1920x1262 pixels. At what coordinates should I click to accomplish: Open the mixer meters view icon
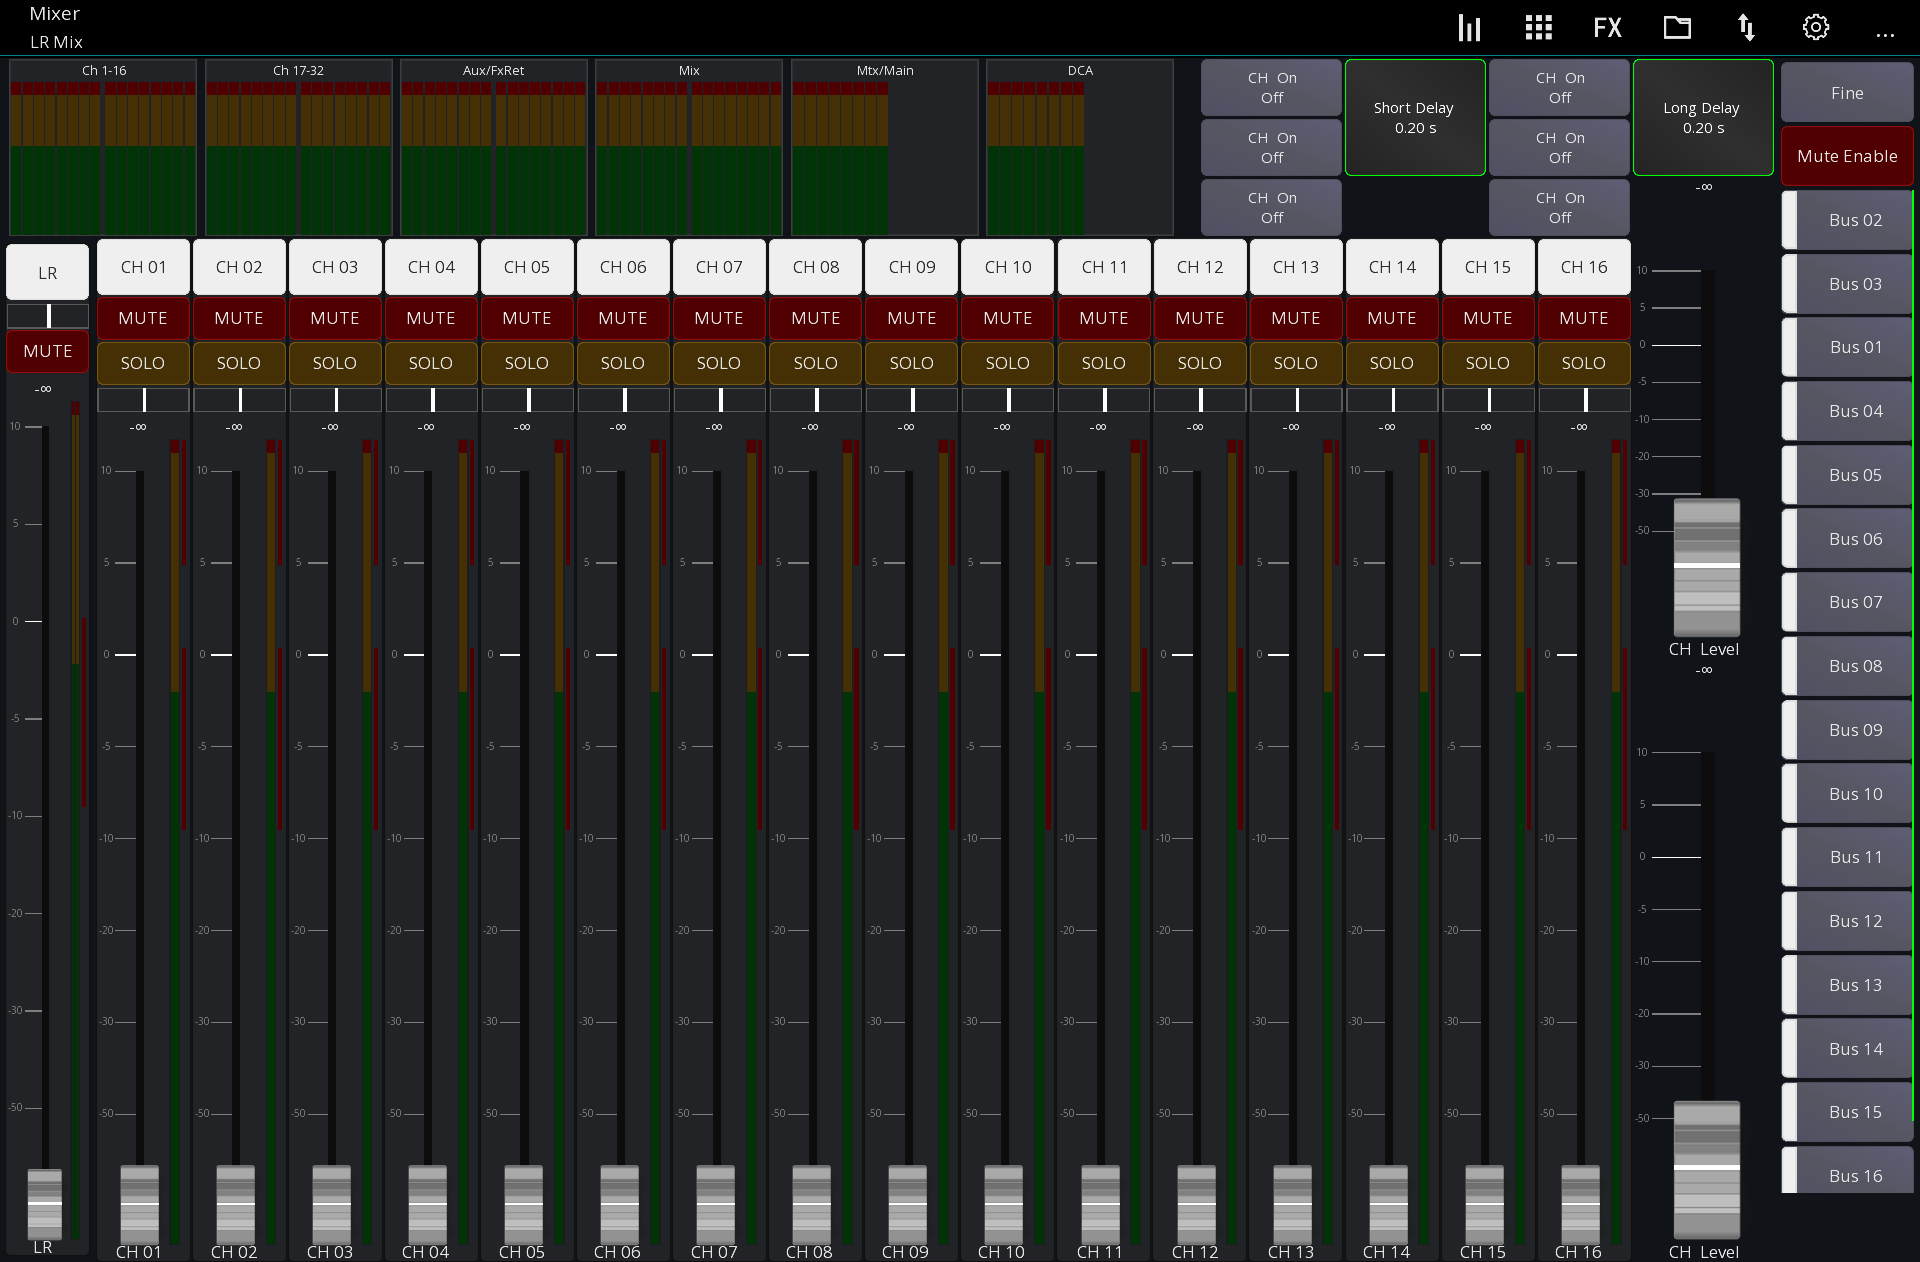pyautogui.click(x=1469, y=27)
